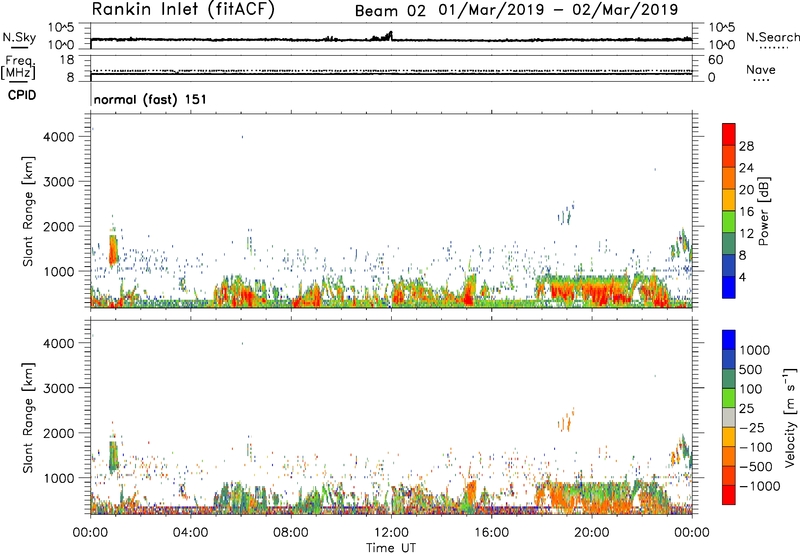
Task: Click the '10^5' left tick of noise panel
Action: [x=61, y=28]
